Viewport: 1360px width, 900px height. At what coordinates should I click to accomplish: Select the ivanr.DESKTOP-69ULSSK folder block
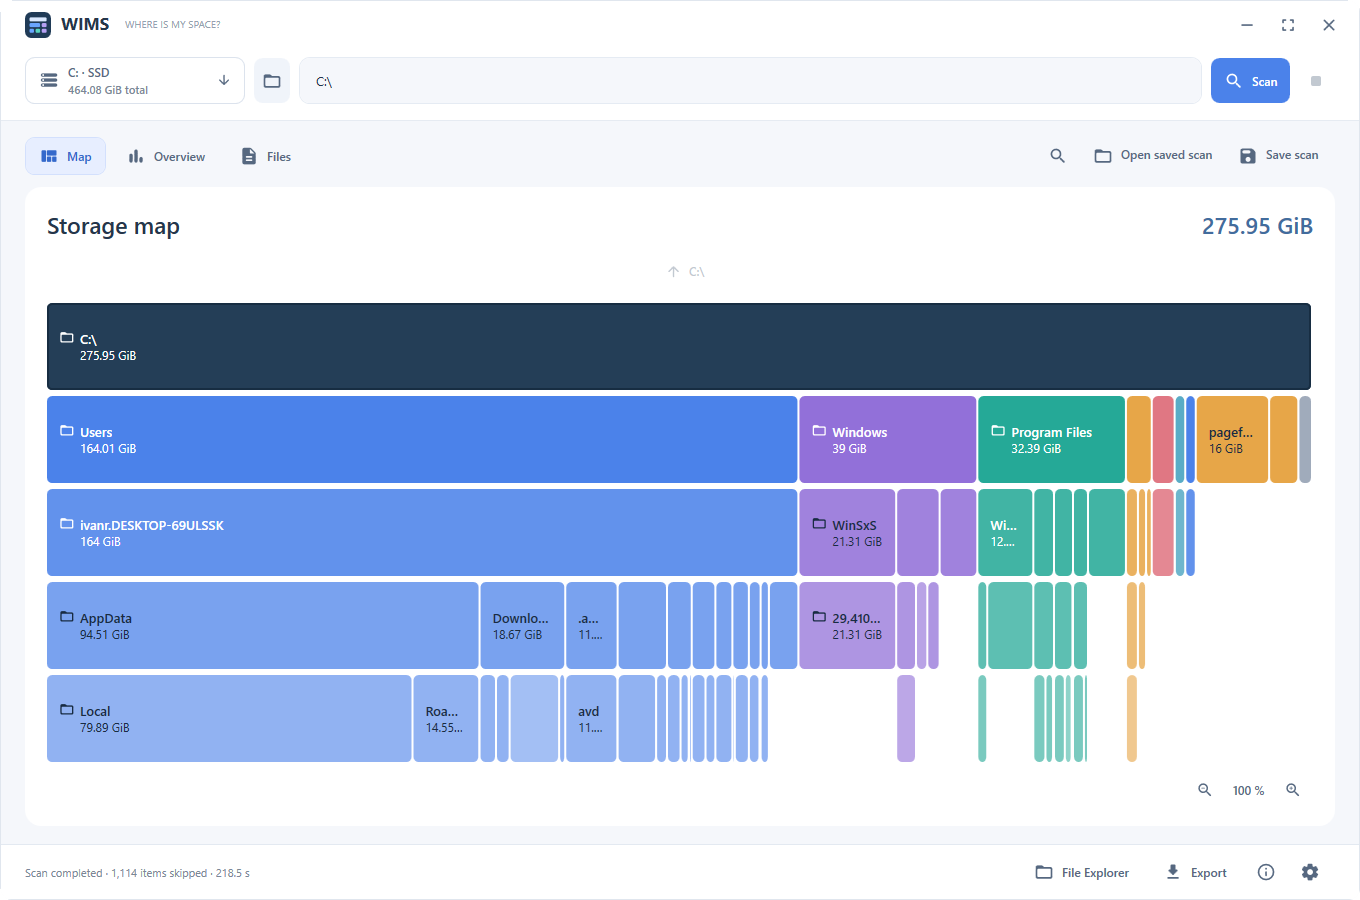pos(422,533)
